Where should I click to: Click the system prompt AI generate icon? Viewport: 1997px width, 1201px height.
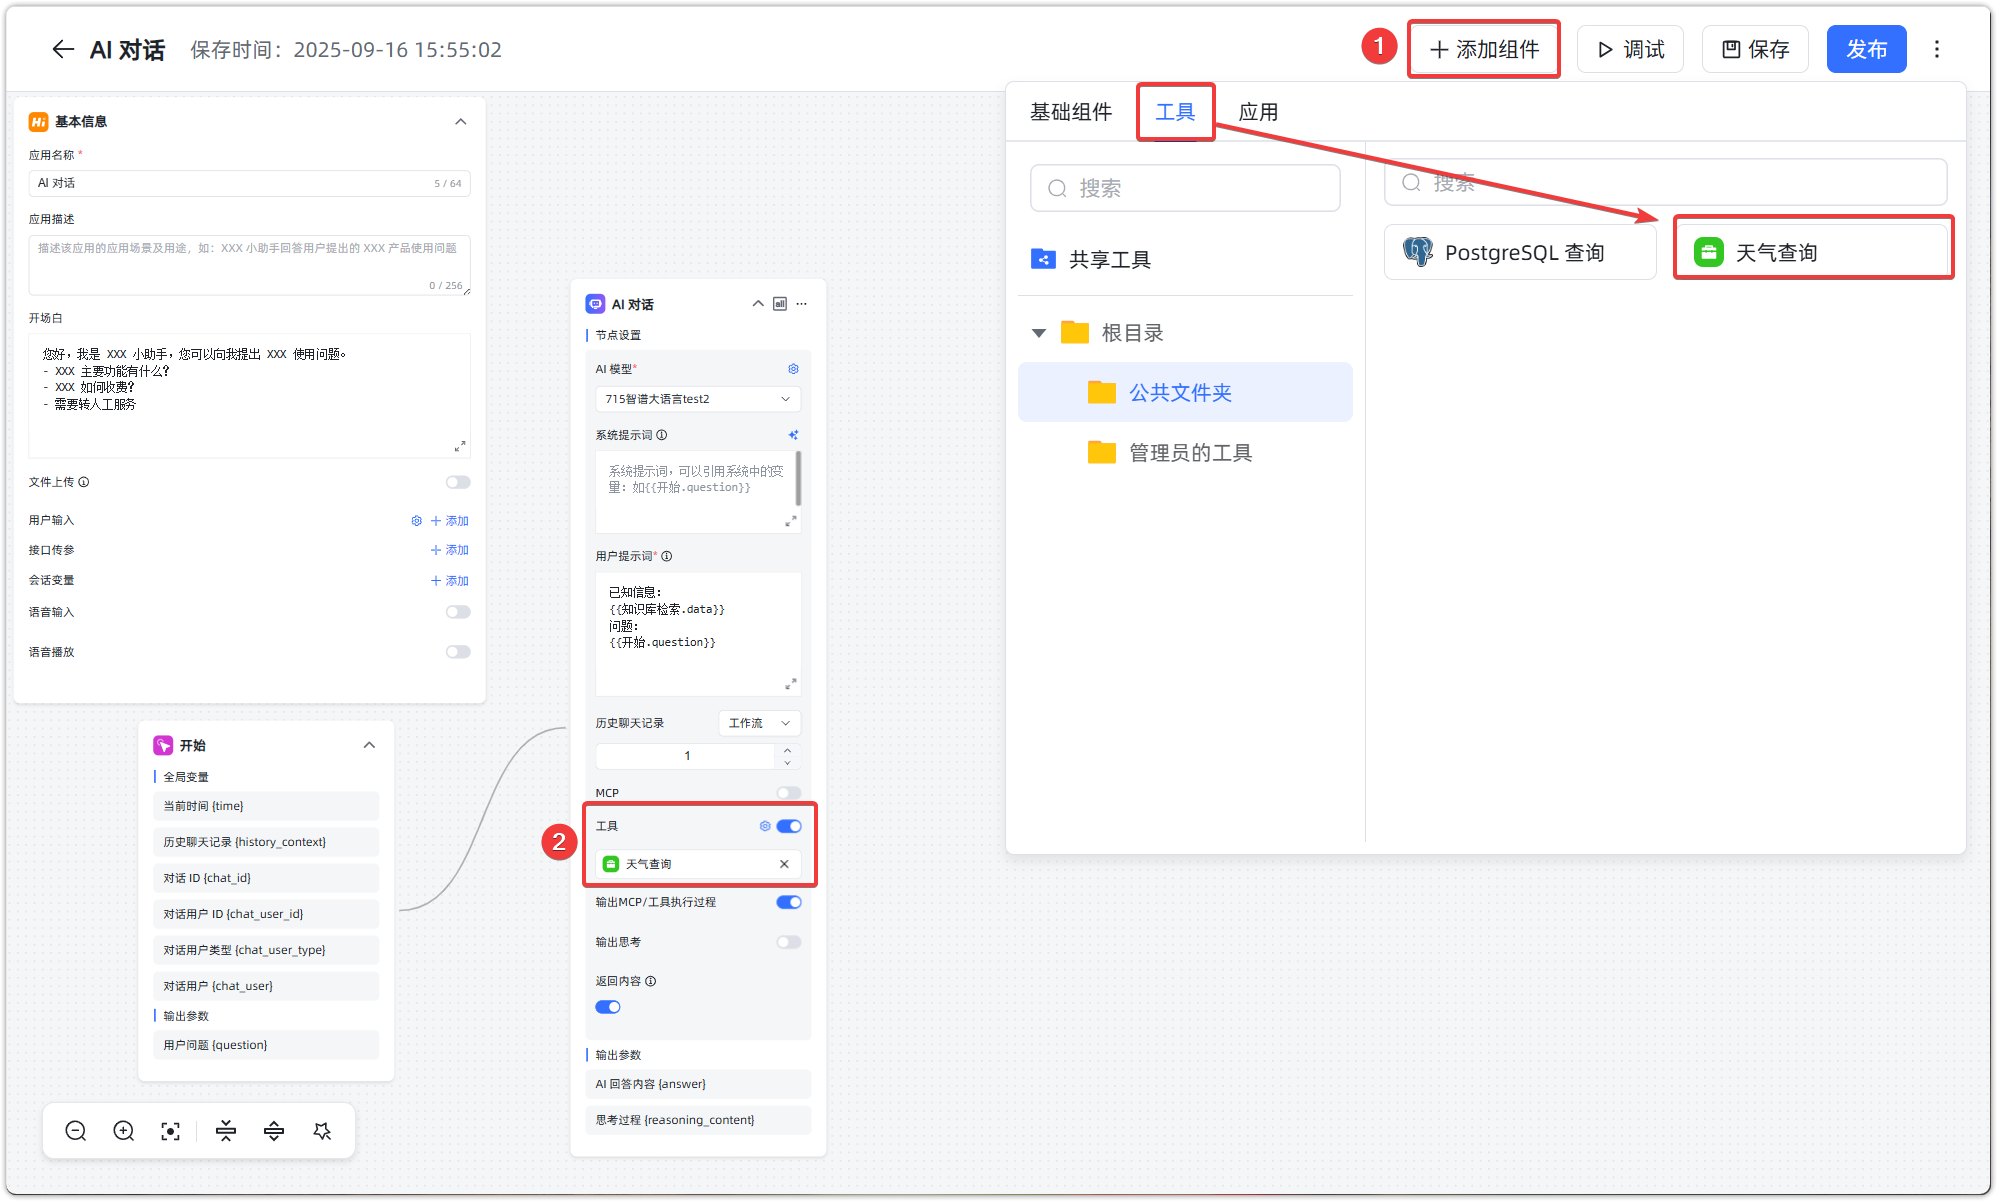(793, 435)
